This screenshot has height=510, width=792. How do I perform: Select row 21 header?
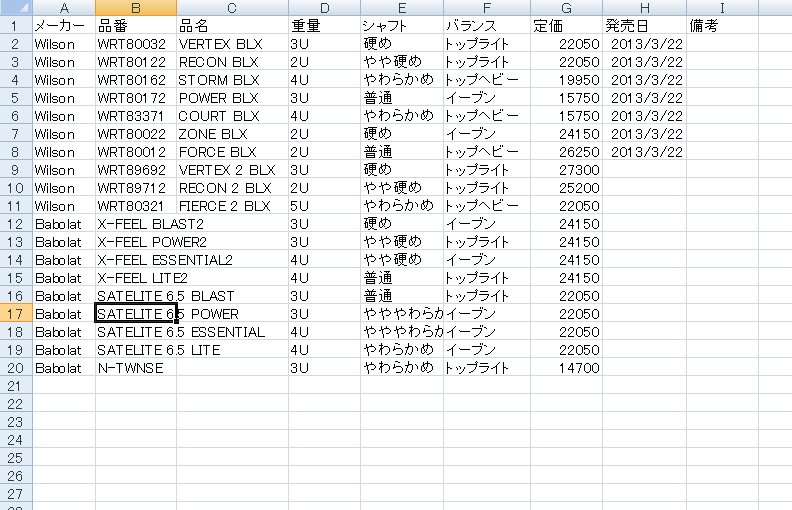click(16, 386)
